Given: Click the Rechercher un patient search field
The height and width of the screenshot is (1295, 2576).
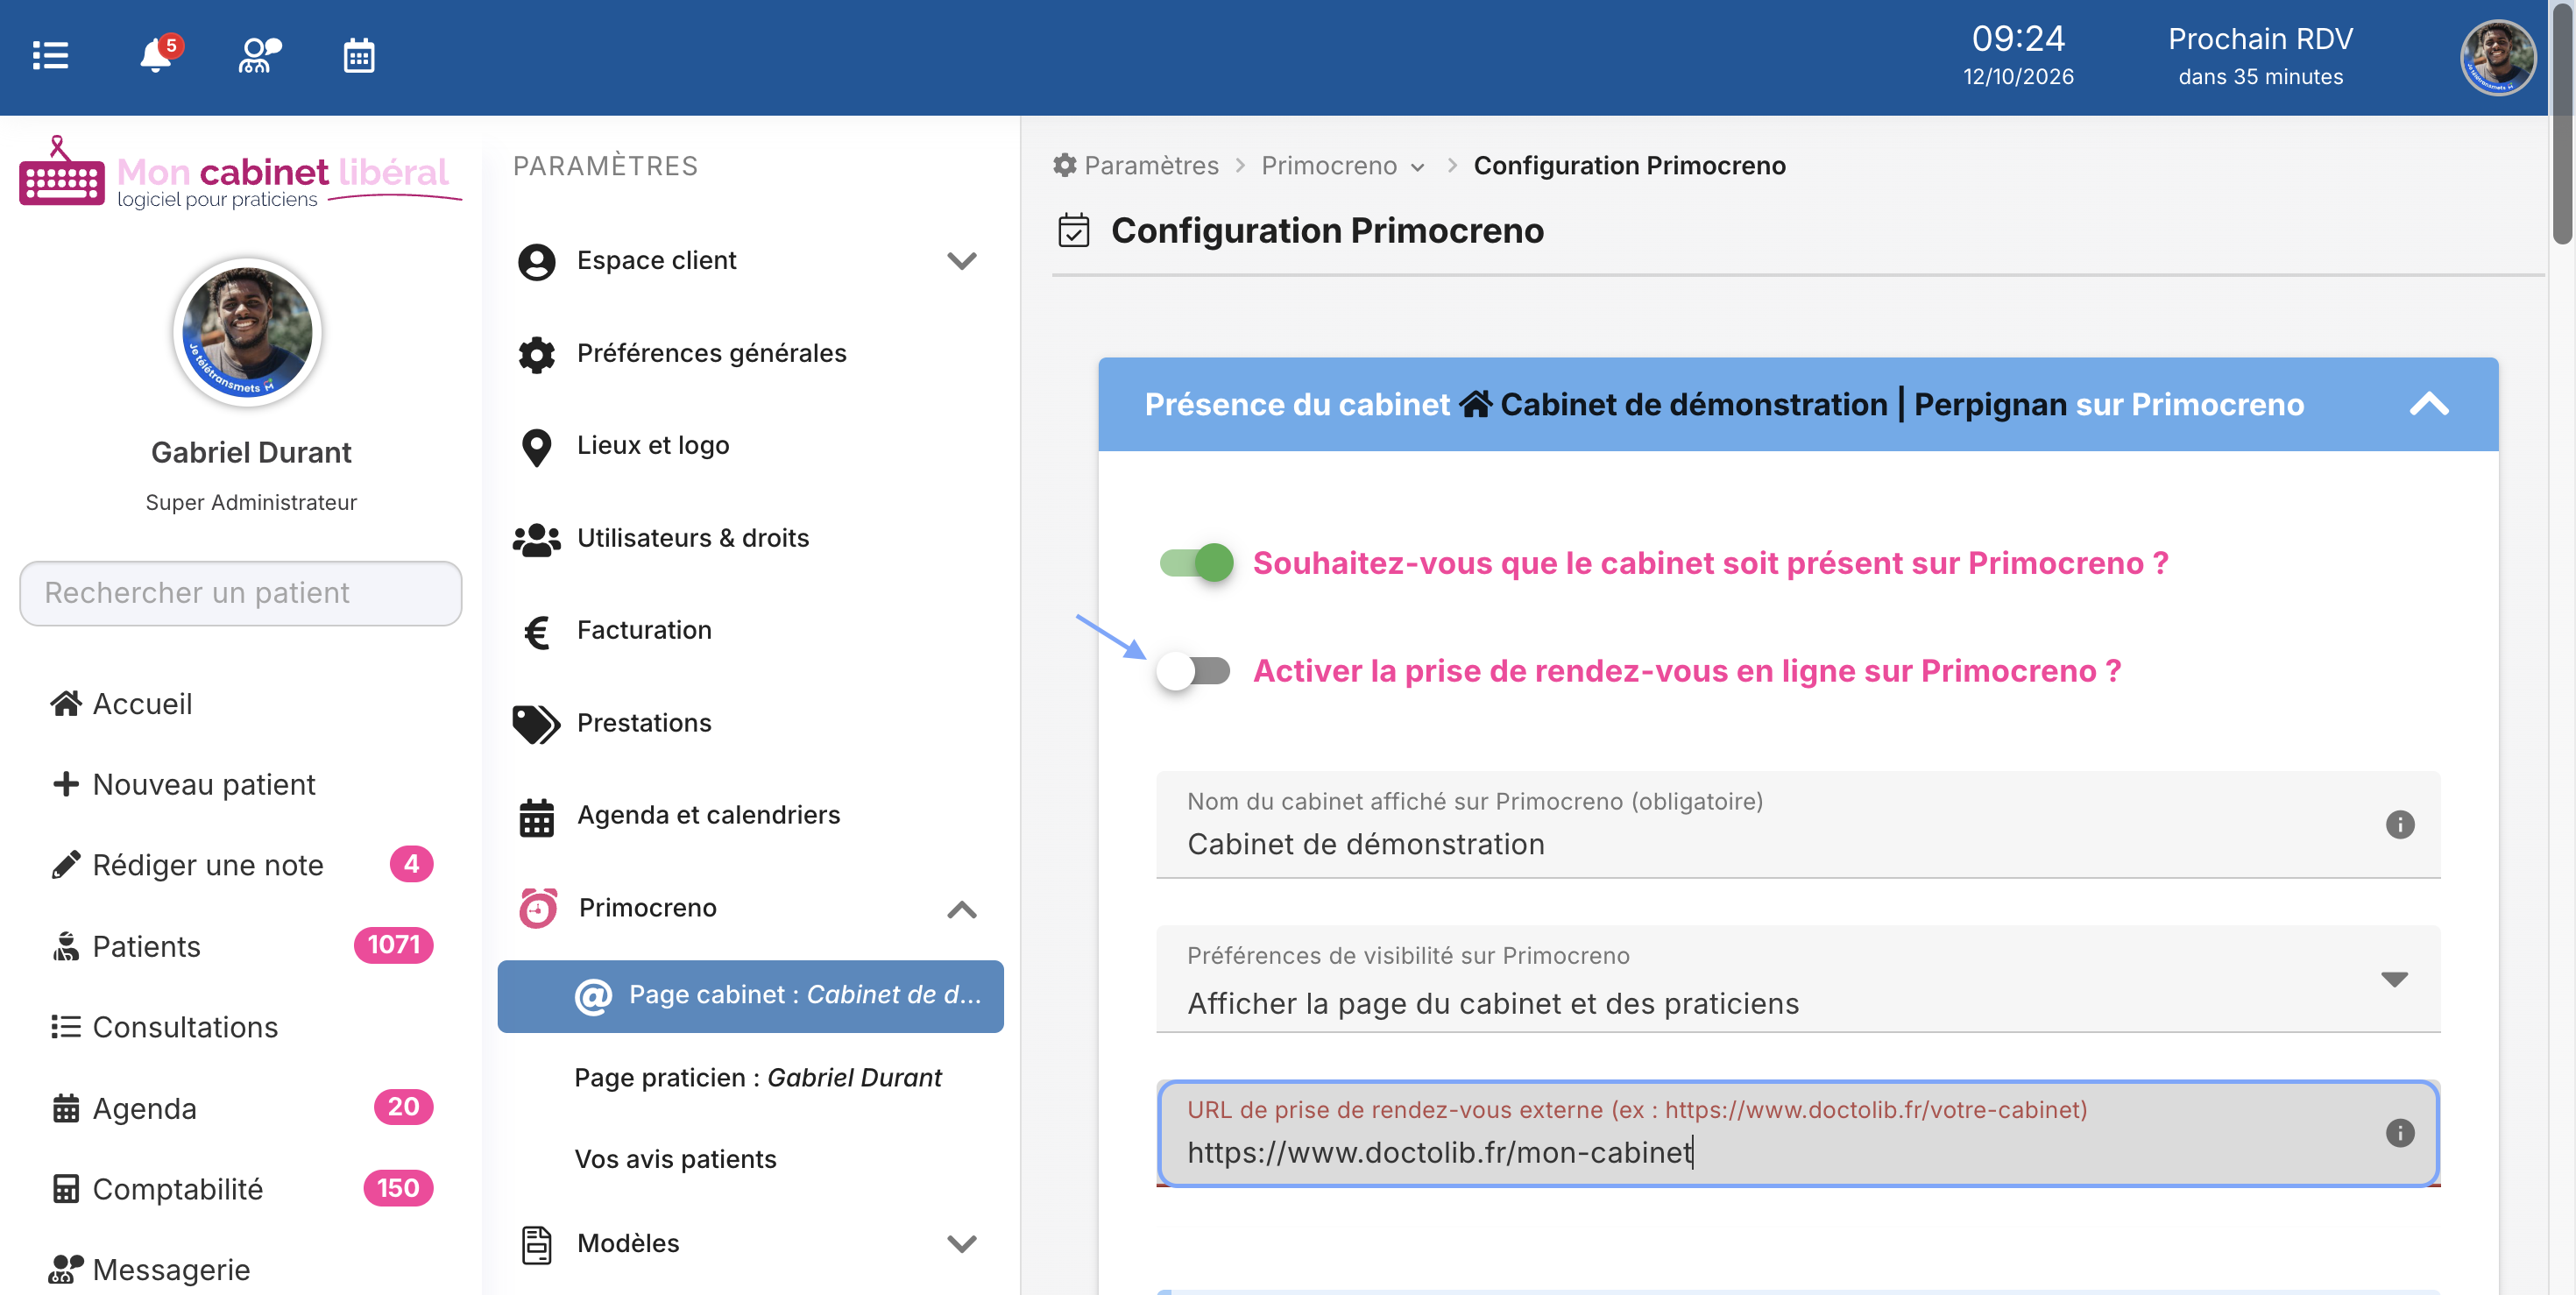Looking at the screenshot, I should pos(241,593).
